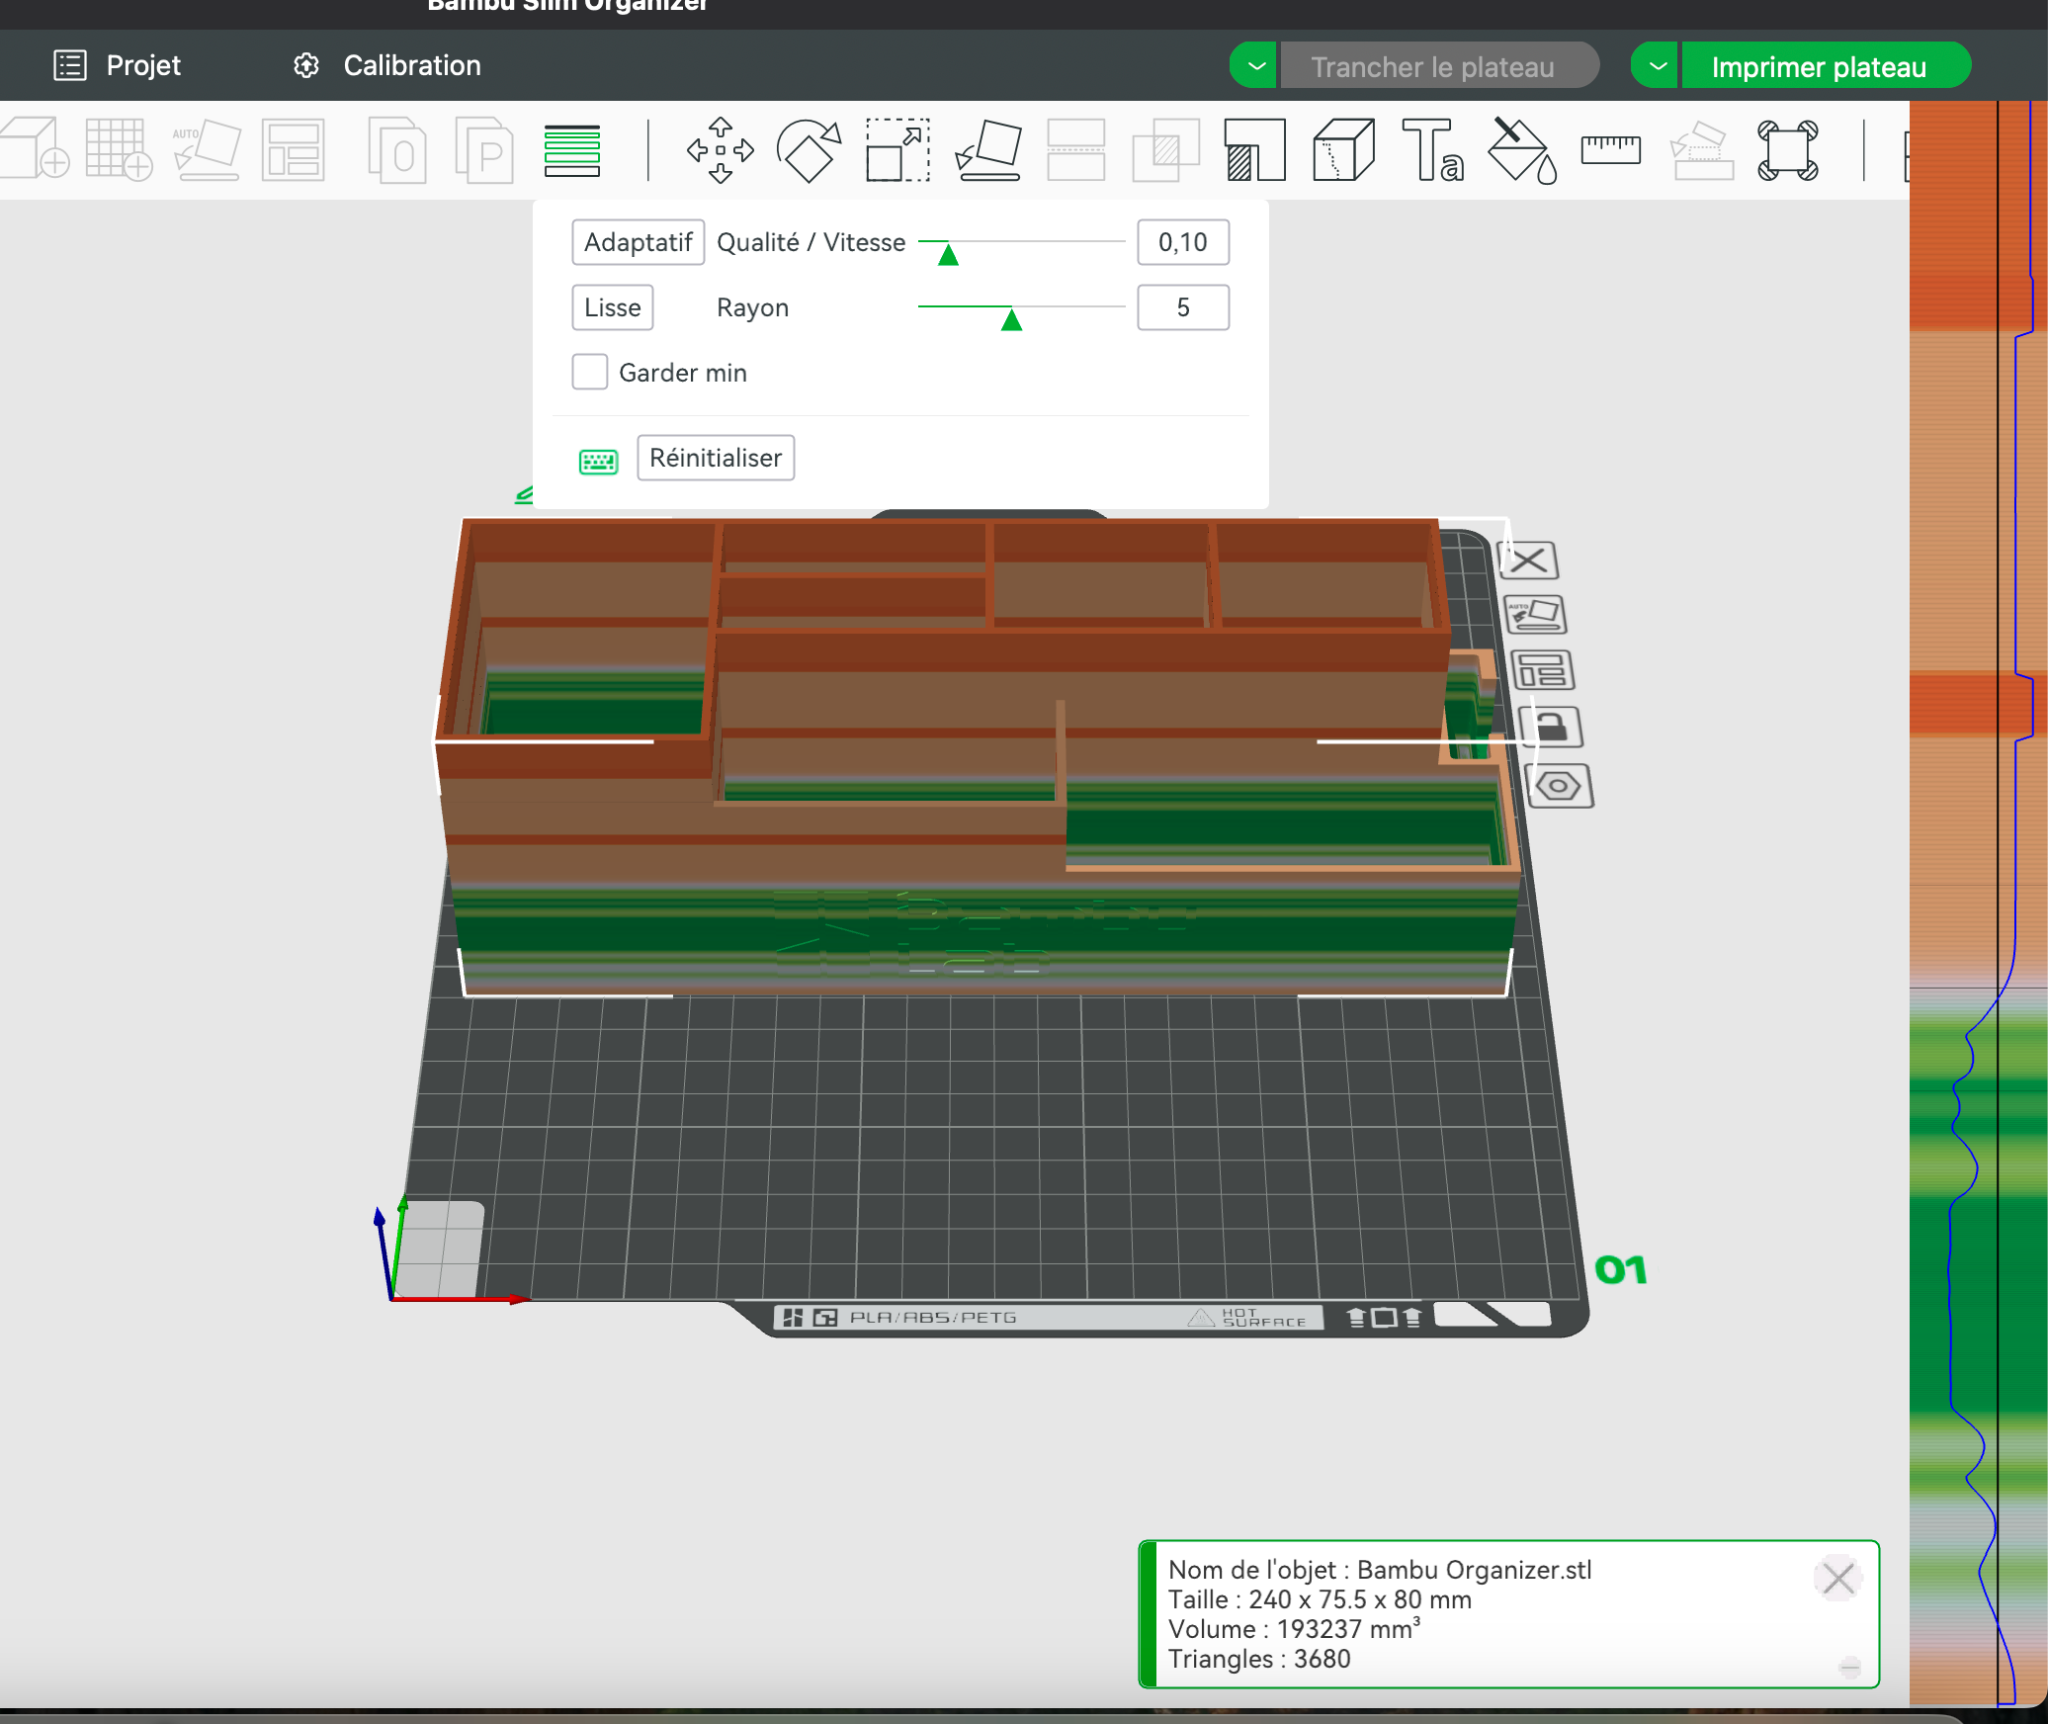Toggle the Variable layer height tool
The image size is (2048, 1724).
click(572, 150)
